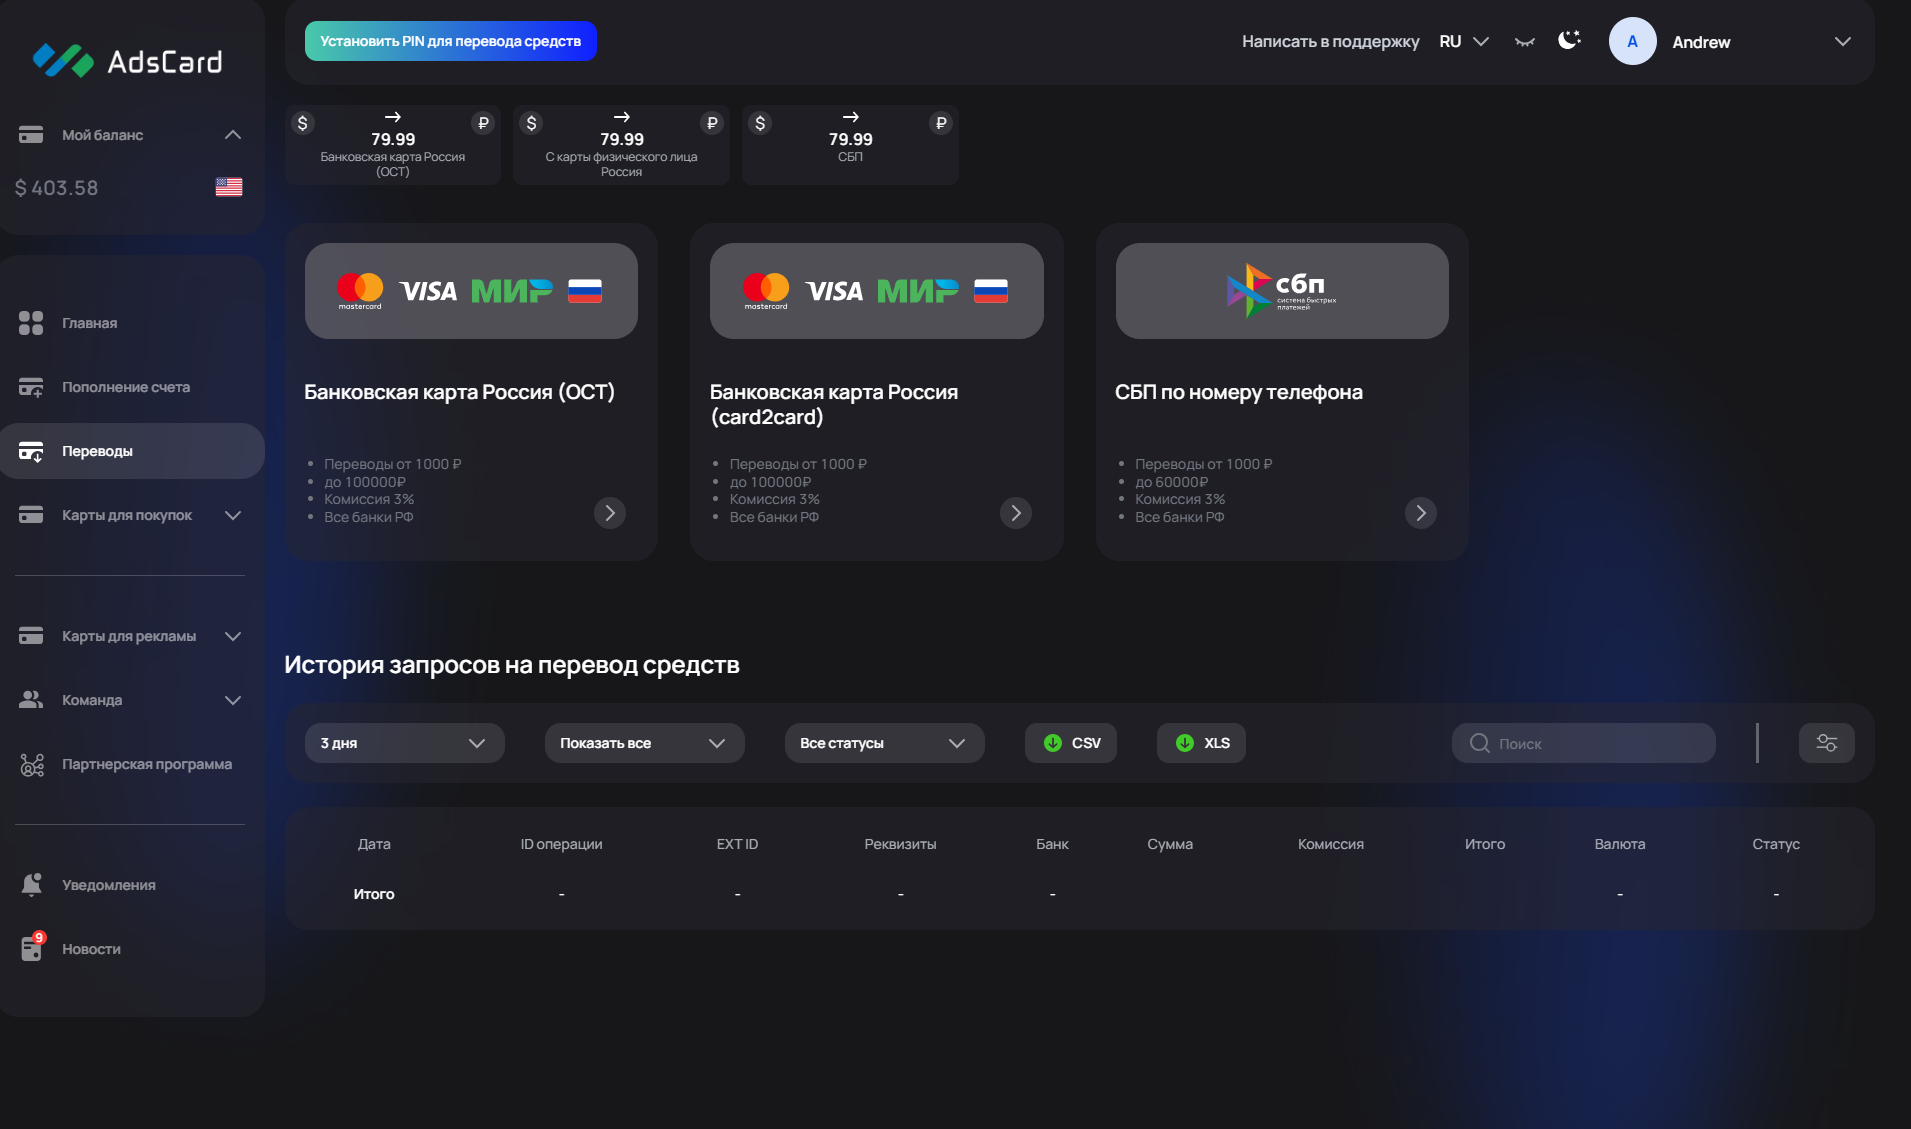This screenshot has height=1129, width=1911.
Task: Click the Дата column header
Action: coord(374,844)
